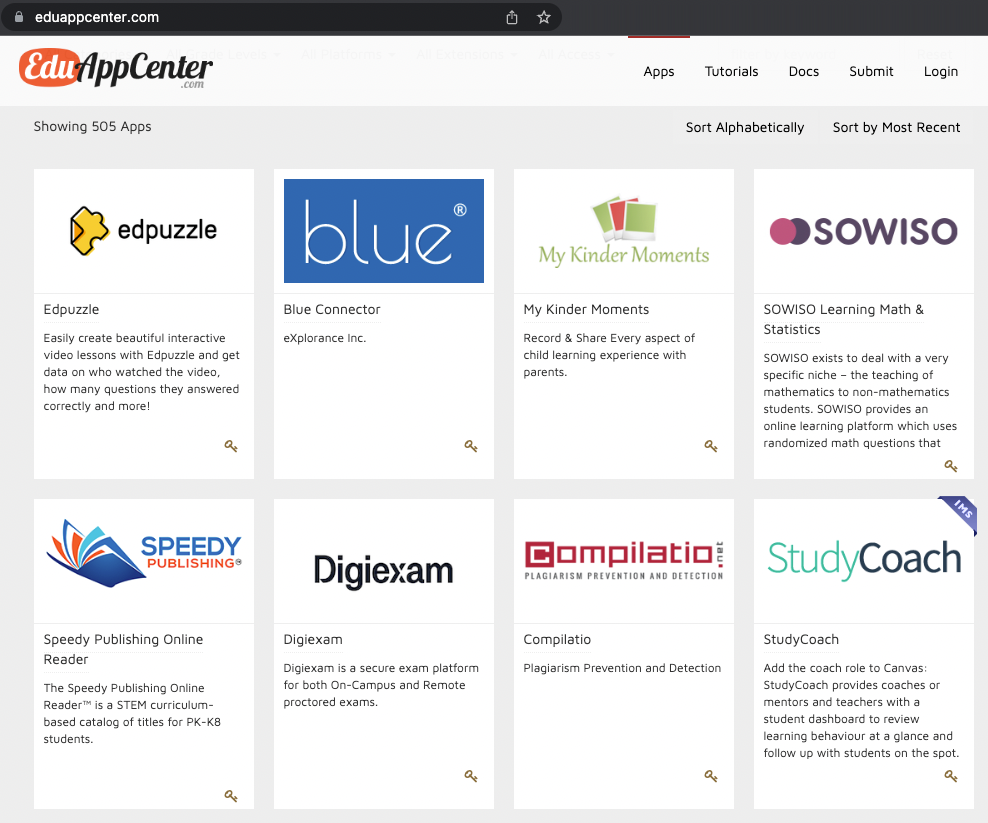The image size is (988, 823).
Task: Select the Digiexam logo thumbnail
Action: [384, 561]
